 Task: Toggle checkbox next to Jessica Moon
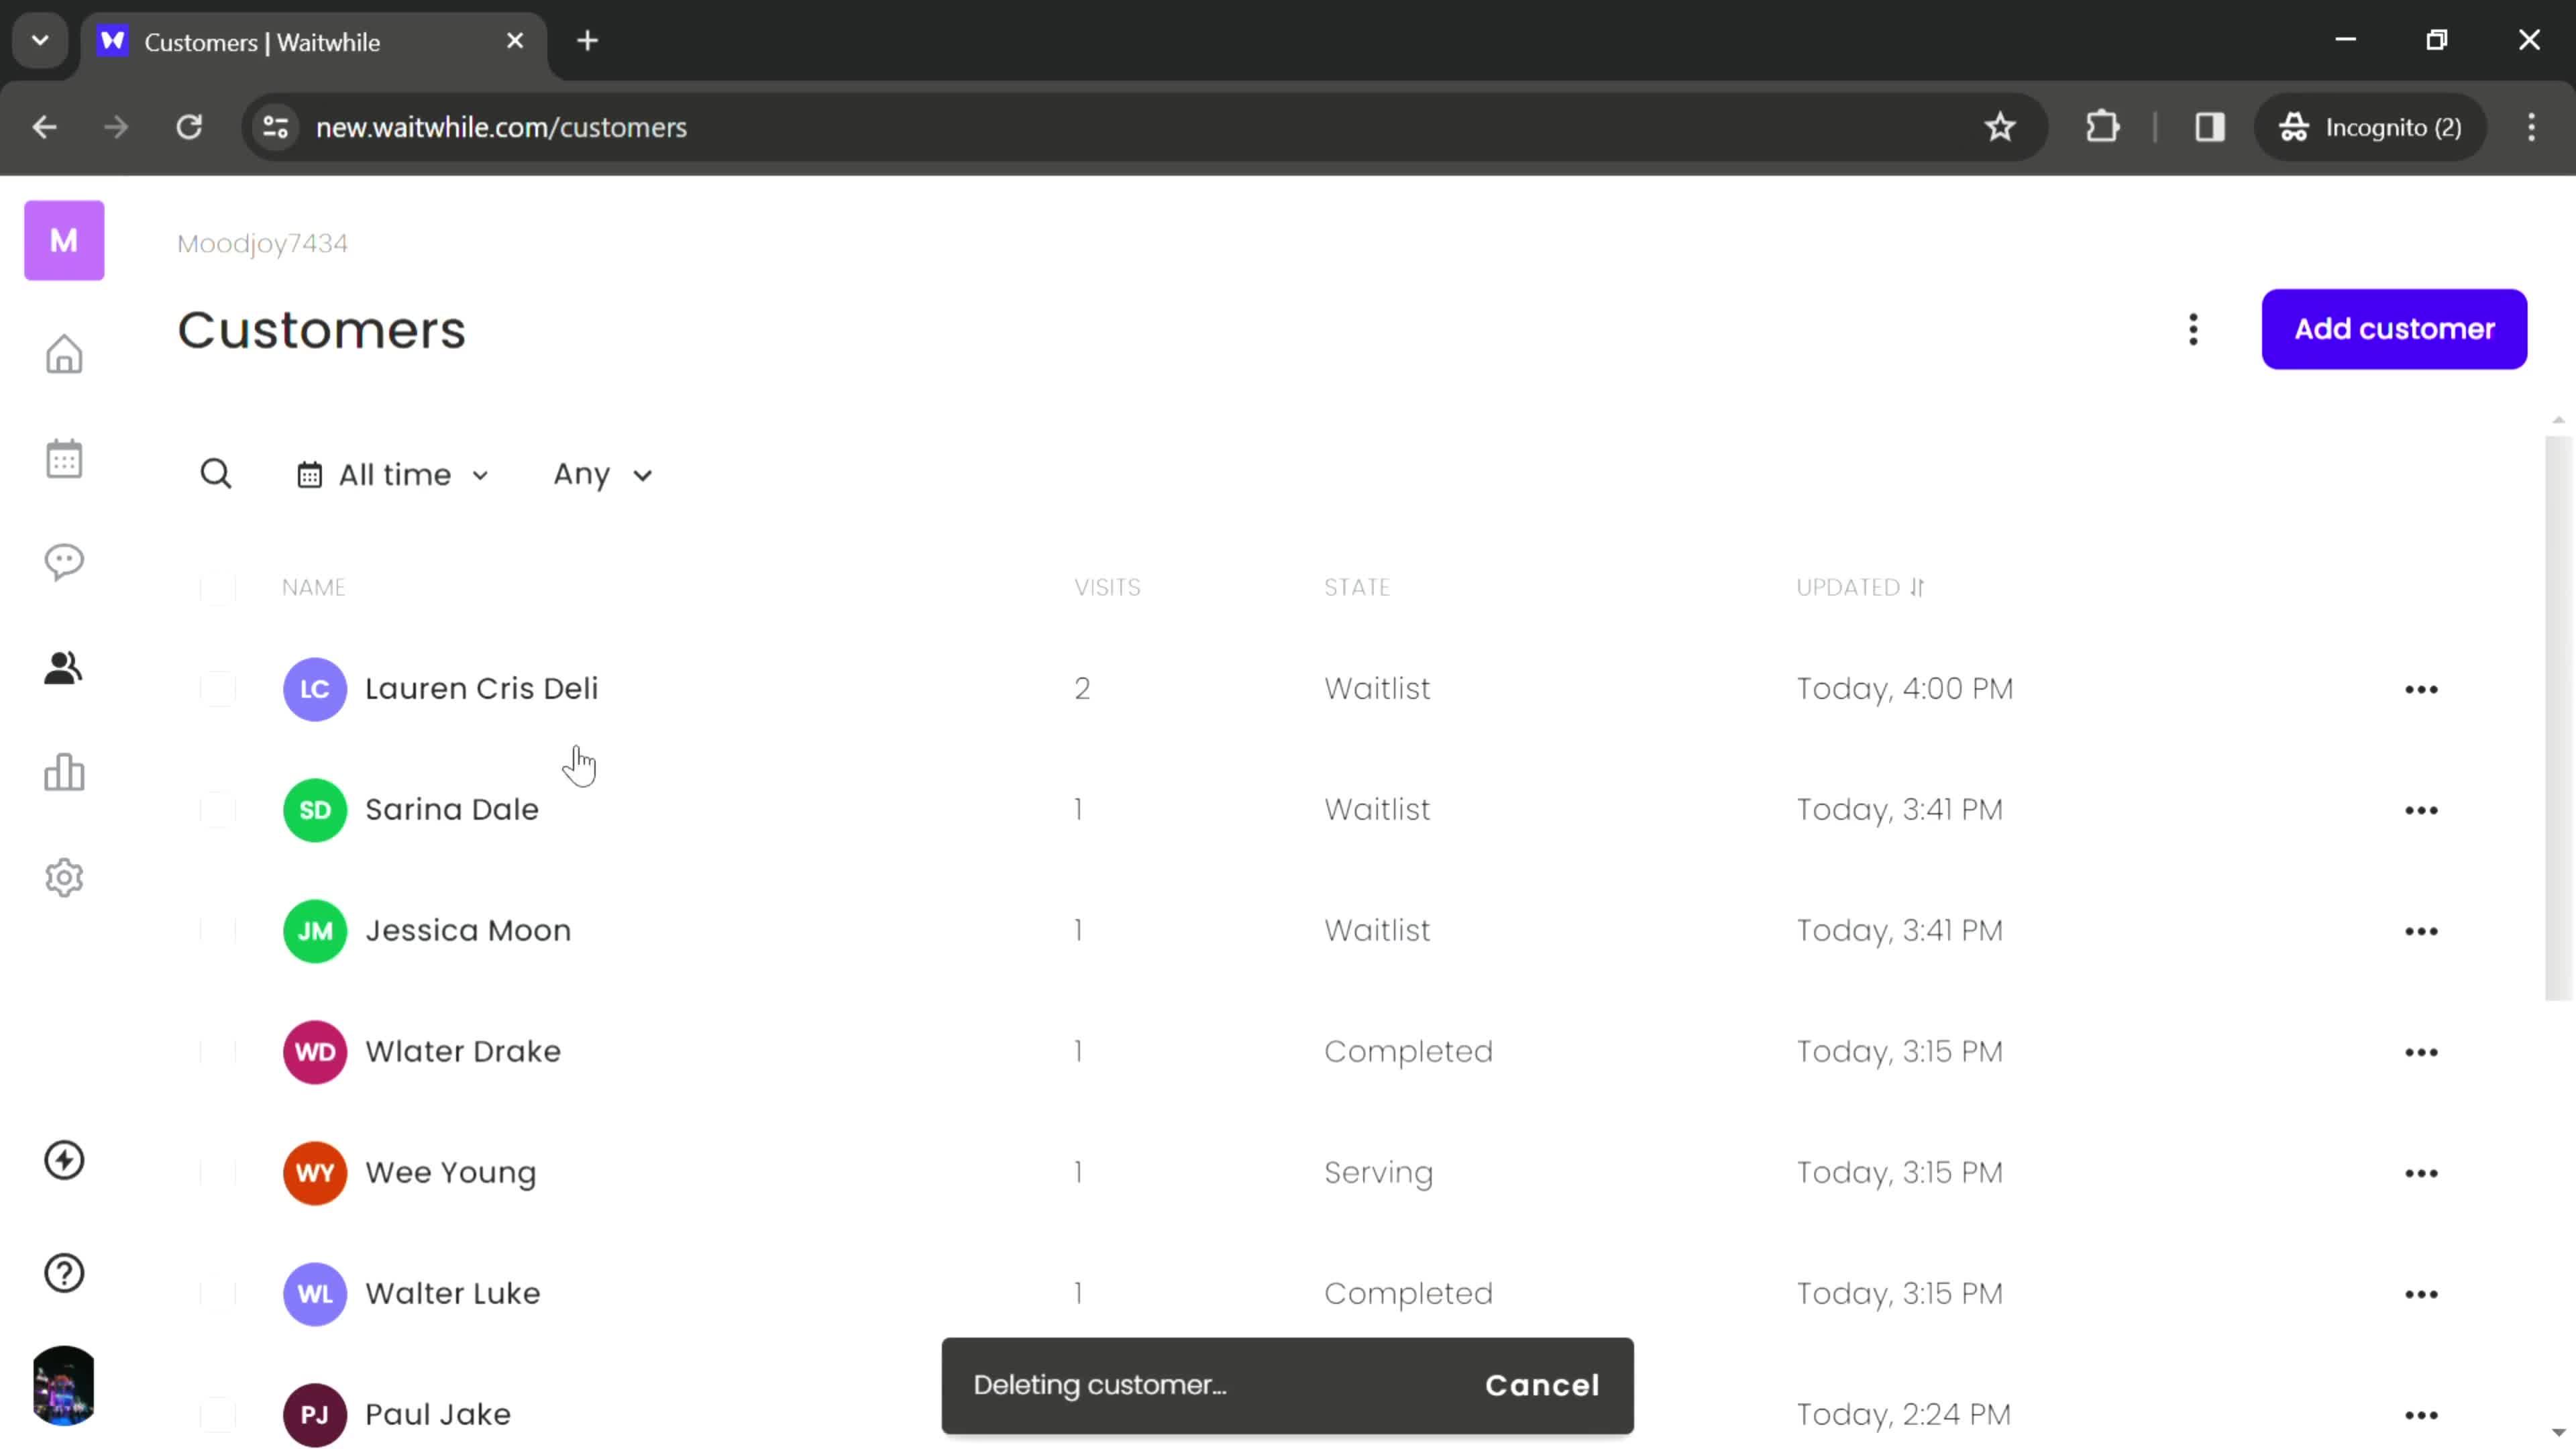216,929
